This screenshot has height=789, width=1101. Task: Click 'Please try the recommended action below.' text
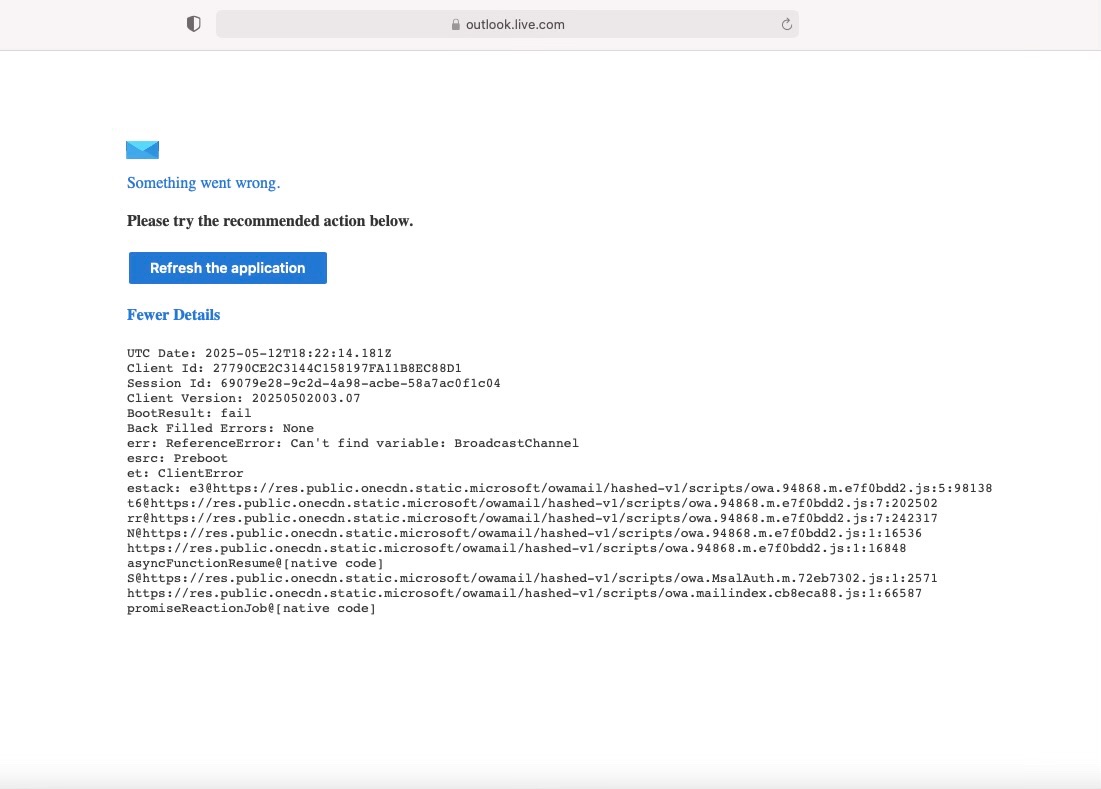[x=270, y=221]
